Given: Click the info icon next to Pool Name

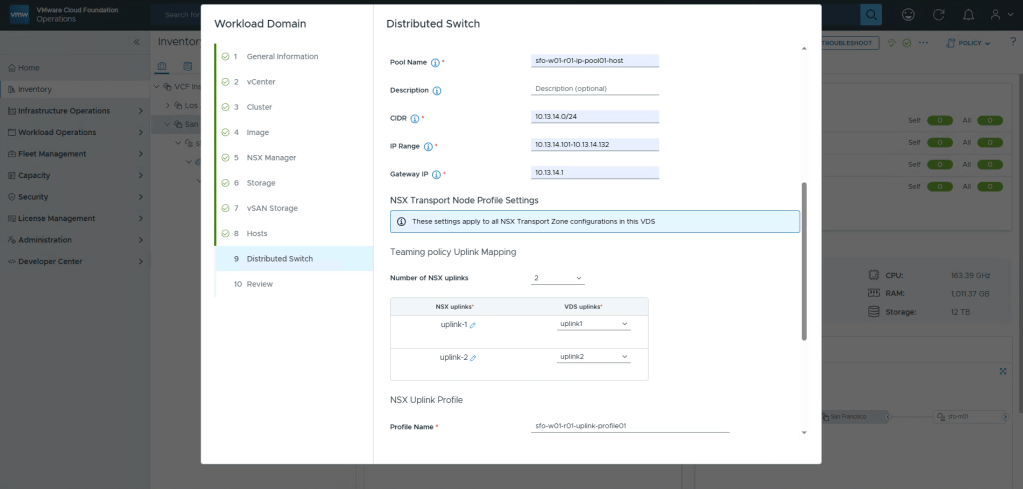Looking at the screenshot, I should click(x=435, y=62).
